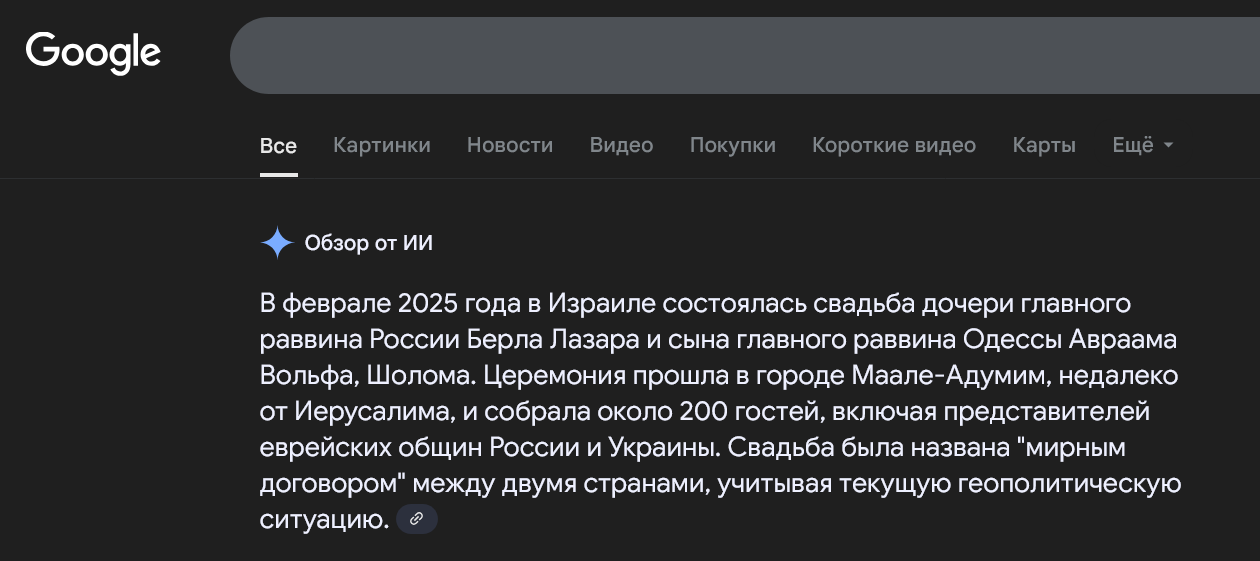Click the name Берла Лазара in text
The height and width of the screenshot is (561, 1260).
553,340
